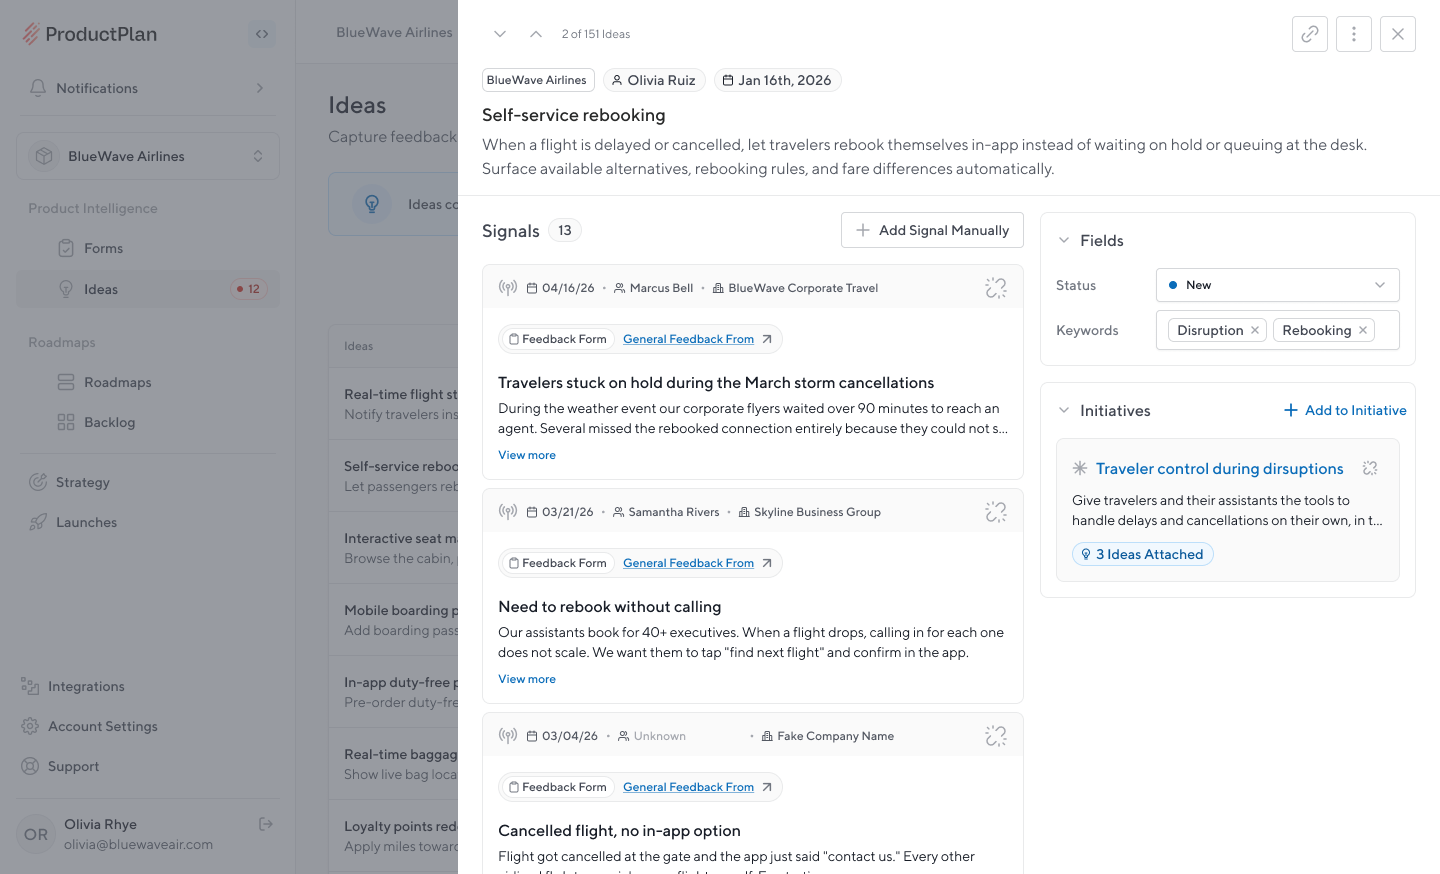Click the initiative asterisk icon beside Traveler control
The height and width of the screenshot is (874, 1440).
1080,468
